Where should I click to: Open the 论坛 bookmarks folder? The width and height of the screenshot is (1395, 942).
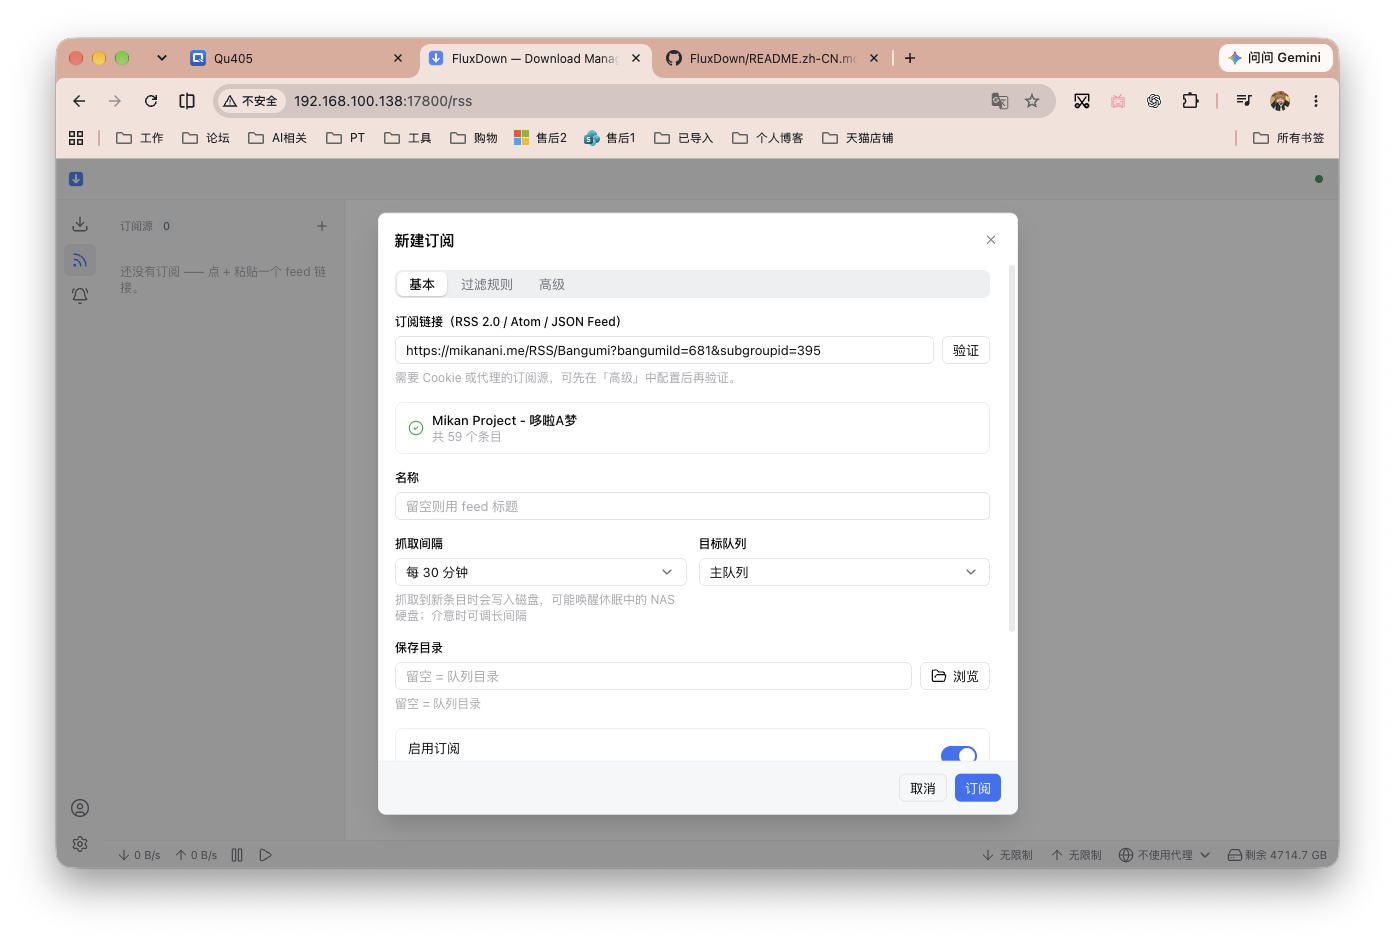206,138
